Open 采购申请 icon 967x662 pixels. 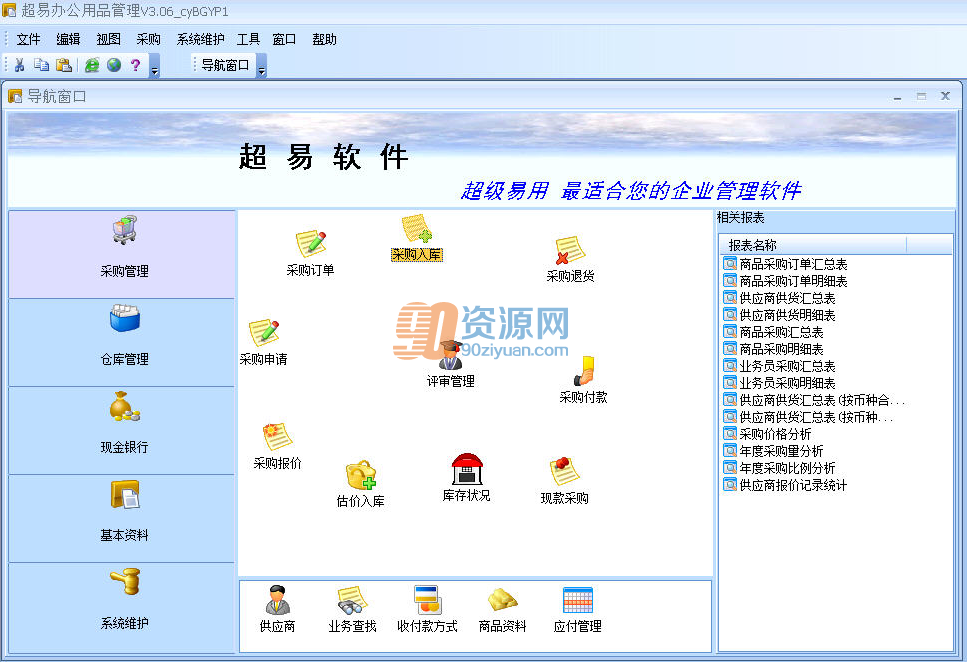click(264, 333)
